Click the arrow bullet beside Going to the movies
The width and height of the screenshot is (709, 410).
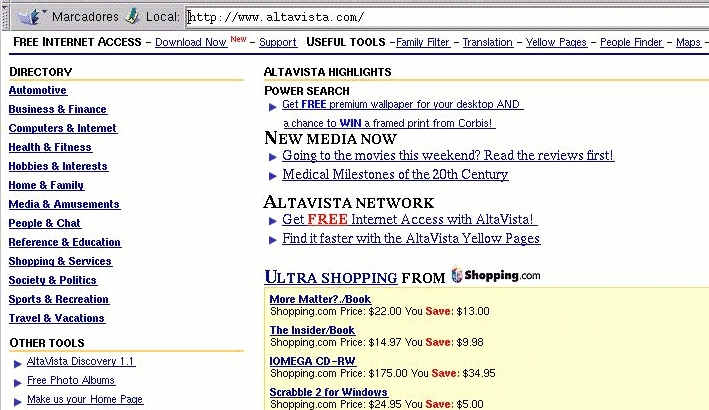coord(272,157)
